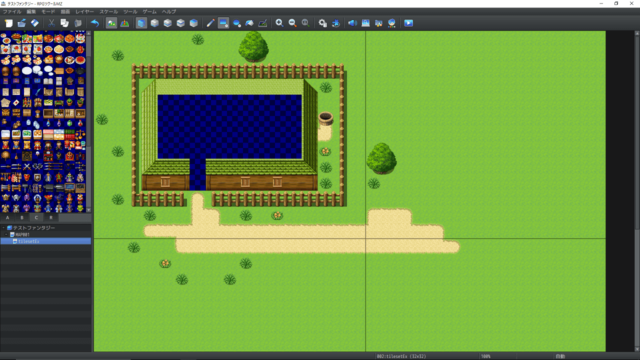The height and width of the screenshot is (360, 640).
Task: Select the Layer 3 cube icon
Action: click(x=180, y=23)
